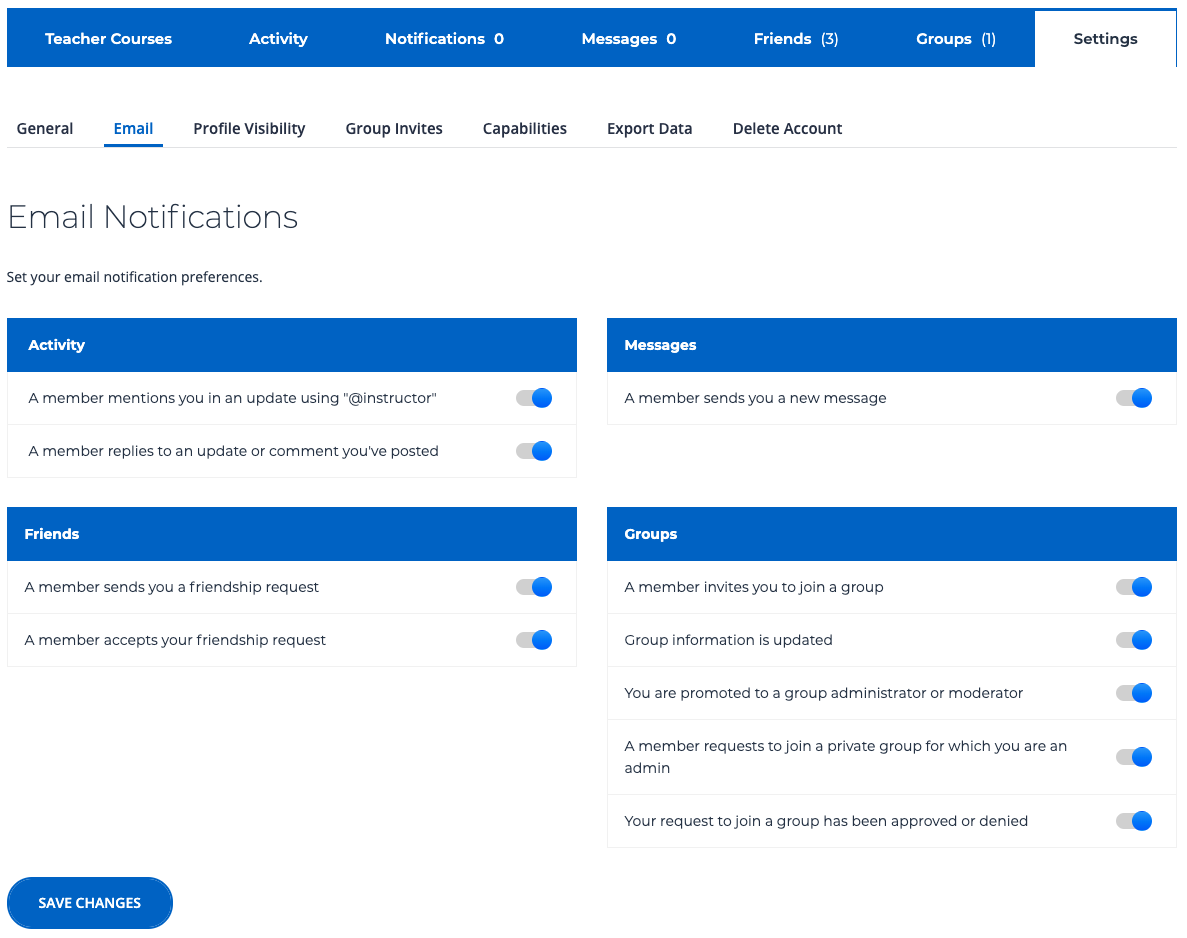This screenshot has width=1187, height=938.
Task: Open the Teacher Courses tab
Action: coord(108,39)
